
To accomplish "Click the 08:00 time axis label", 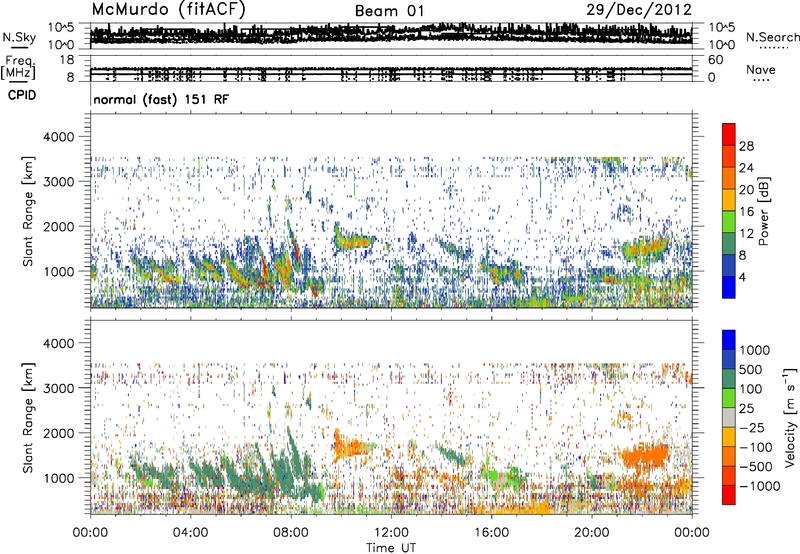I will [291, 533].
